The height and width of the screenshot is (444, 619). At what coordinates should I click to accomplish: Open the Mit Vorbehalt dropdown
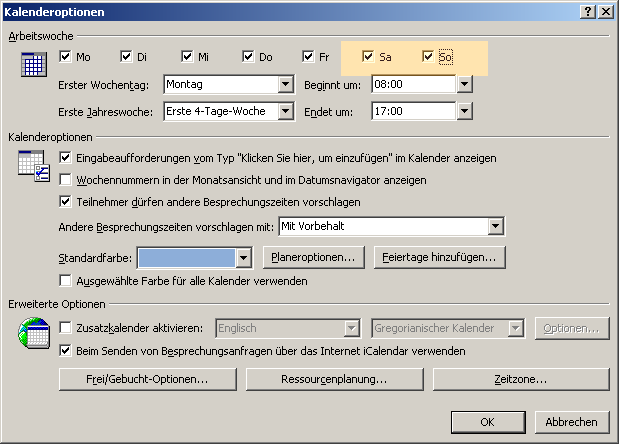coord(495,226)
